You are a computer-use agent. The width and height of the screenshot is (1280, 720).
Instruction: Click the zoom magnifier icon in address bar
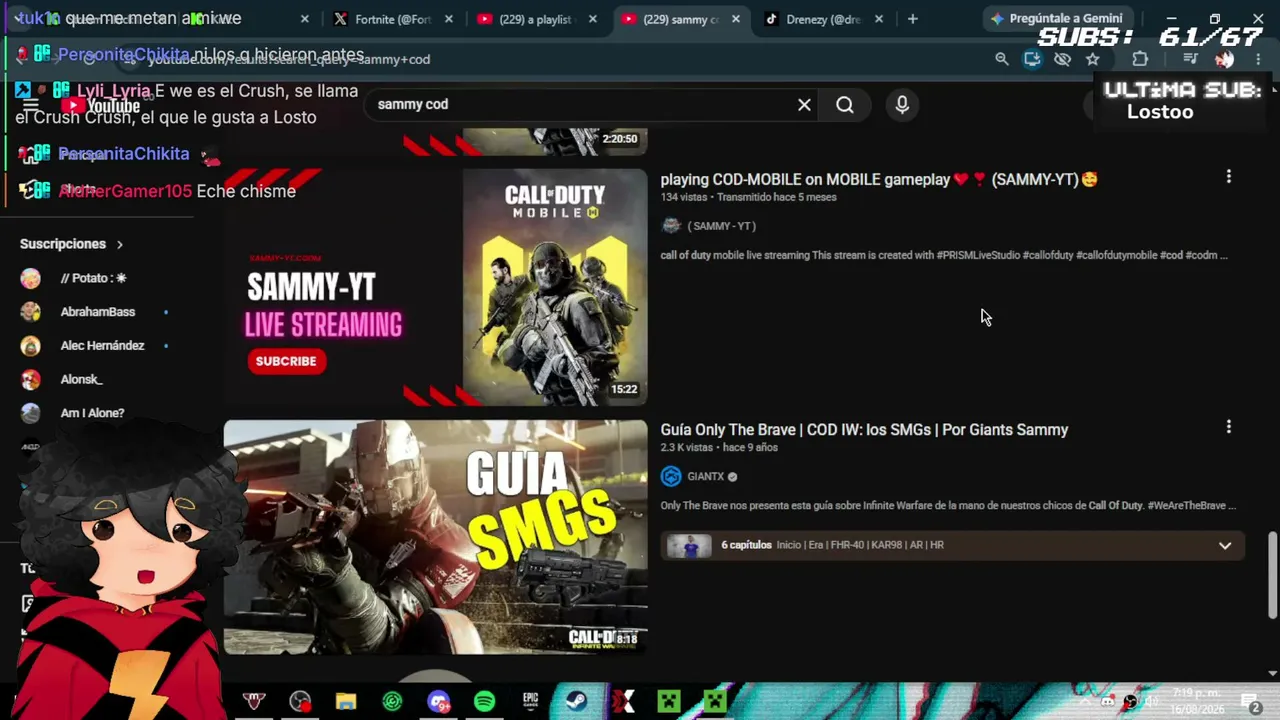click(x=1002, y=59)
